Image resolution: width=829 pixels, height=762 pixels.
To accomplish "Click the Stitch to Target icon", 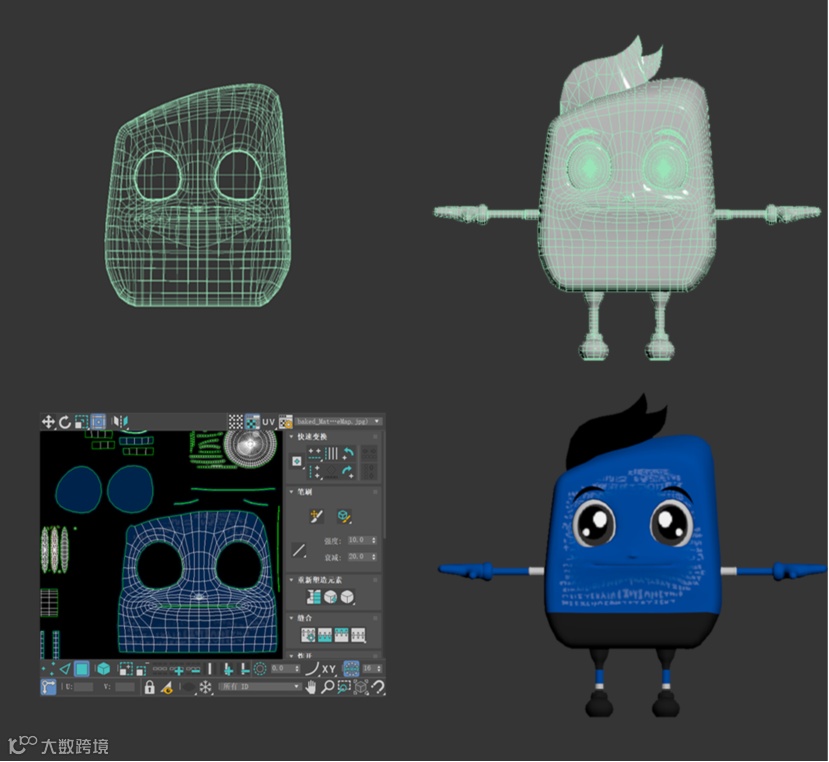I will pyautogui.click(x=308, y=635).
